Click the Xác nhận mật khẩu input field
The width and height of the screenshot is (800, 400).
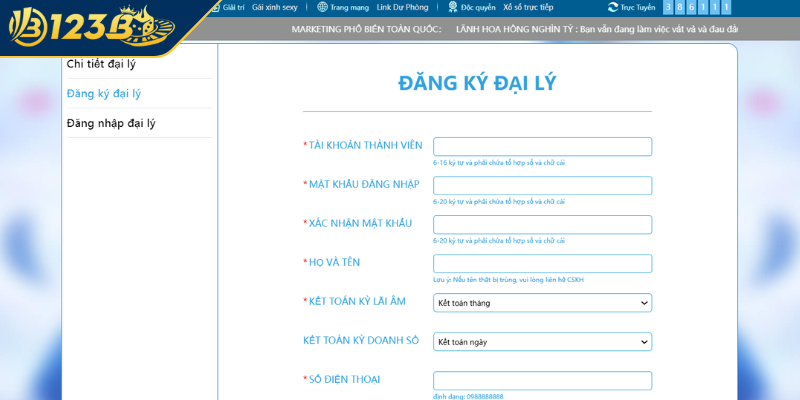(x=542, y=225)
